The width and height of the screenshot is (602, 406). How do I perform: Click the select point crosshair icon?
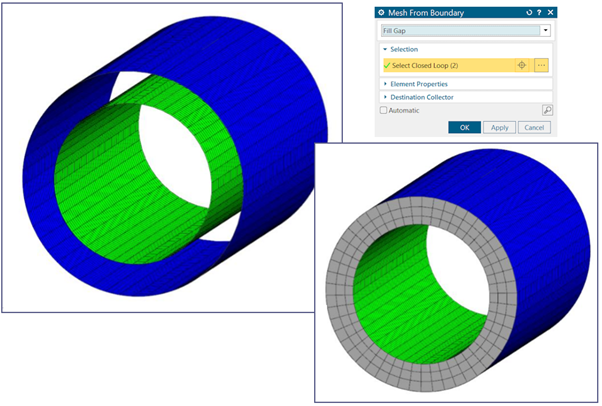521,65
